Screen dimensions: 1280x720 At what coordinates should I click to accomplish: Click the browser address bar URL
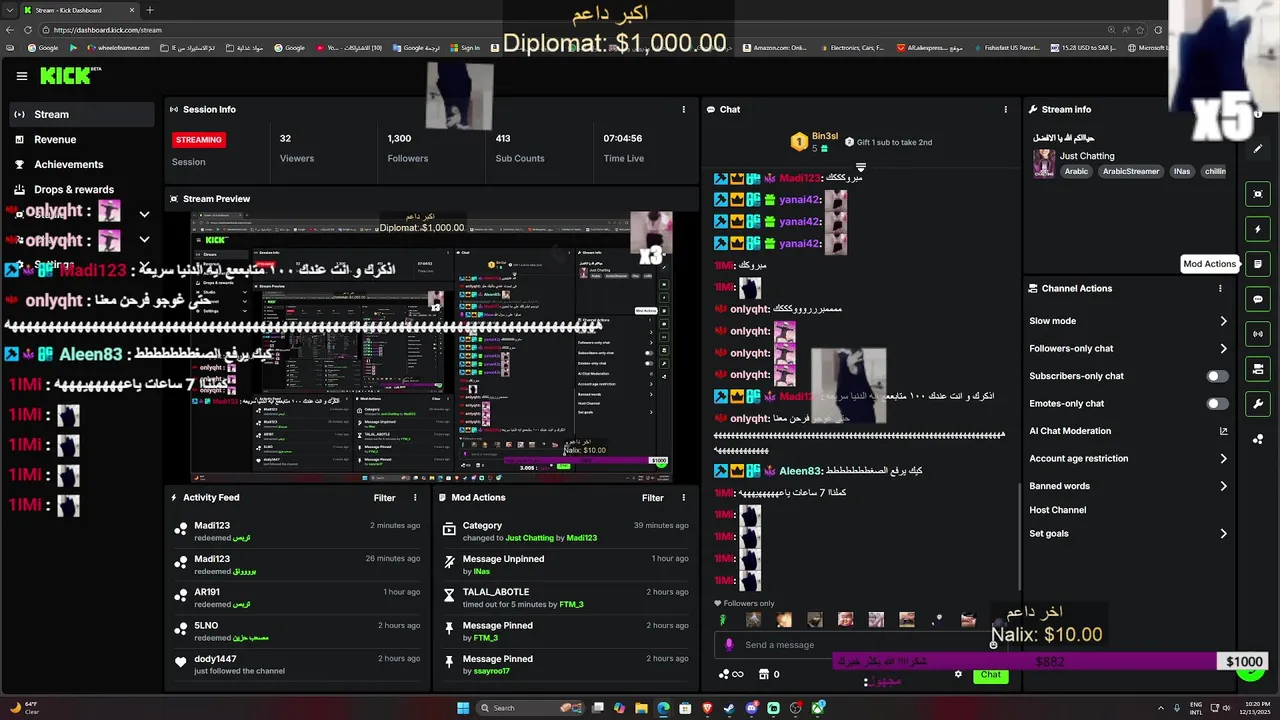(108, 30)
